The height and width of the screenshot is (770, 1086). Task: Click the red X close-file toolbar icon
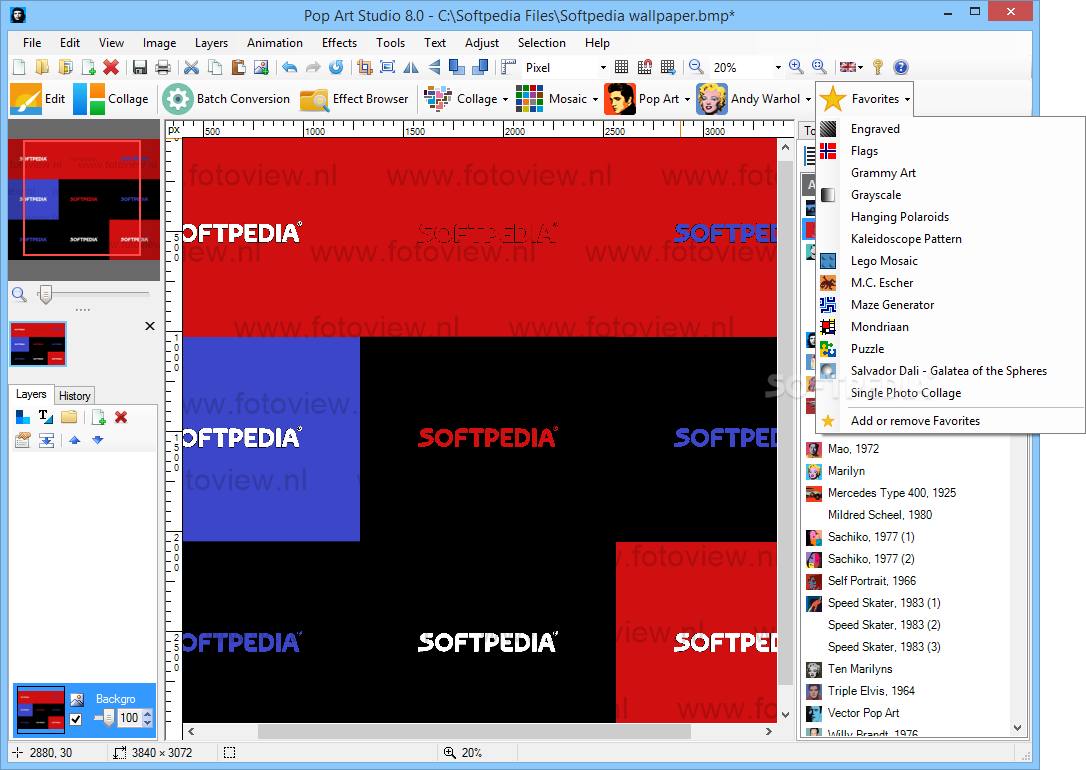pos(111,67)
